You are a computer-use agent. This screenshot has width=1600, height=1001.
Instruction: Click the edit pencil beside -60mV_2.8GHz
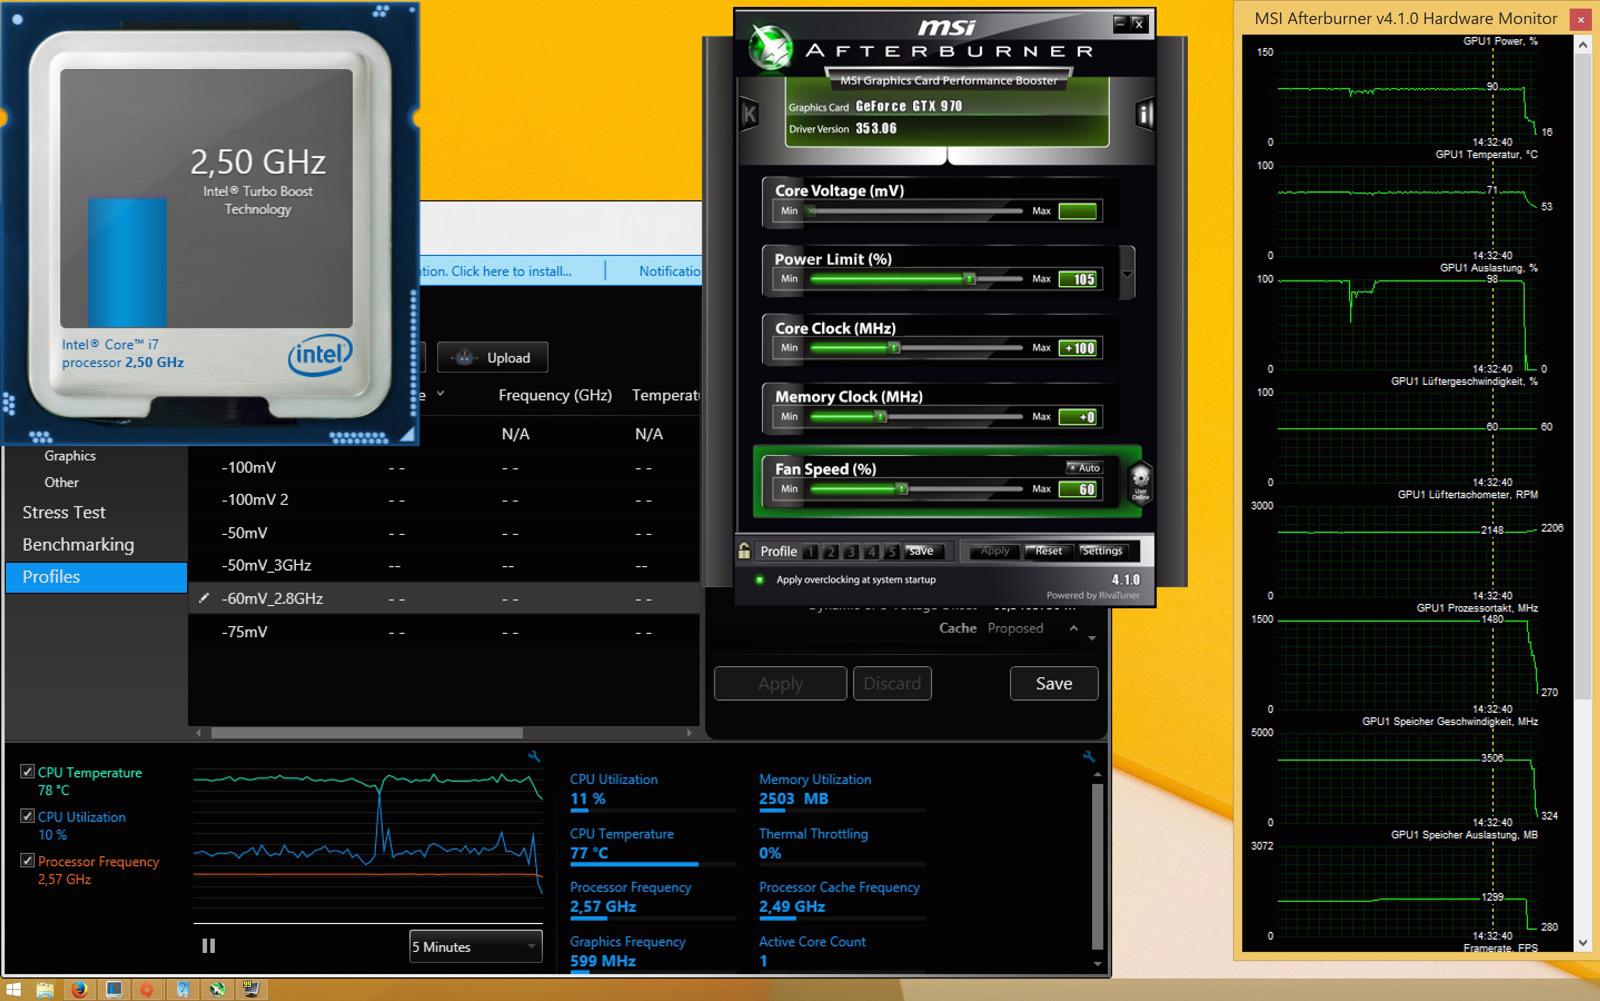(x=204, y=598)
